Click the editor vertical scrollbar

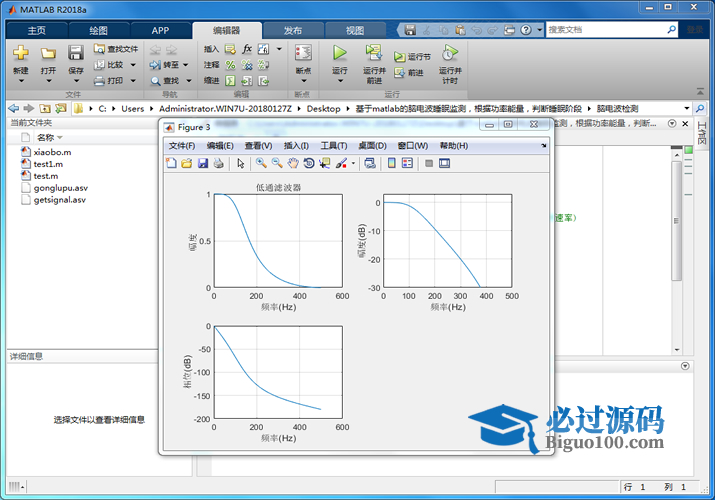[677, 221]
